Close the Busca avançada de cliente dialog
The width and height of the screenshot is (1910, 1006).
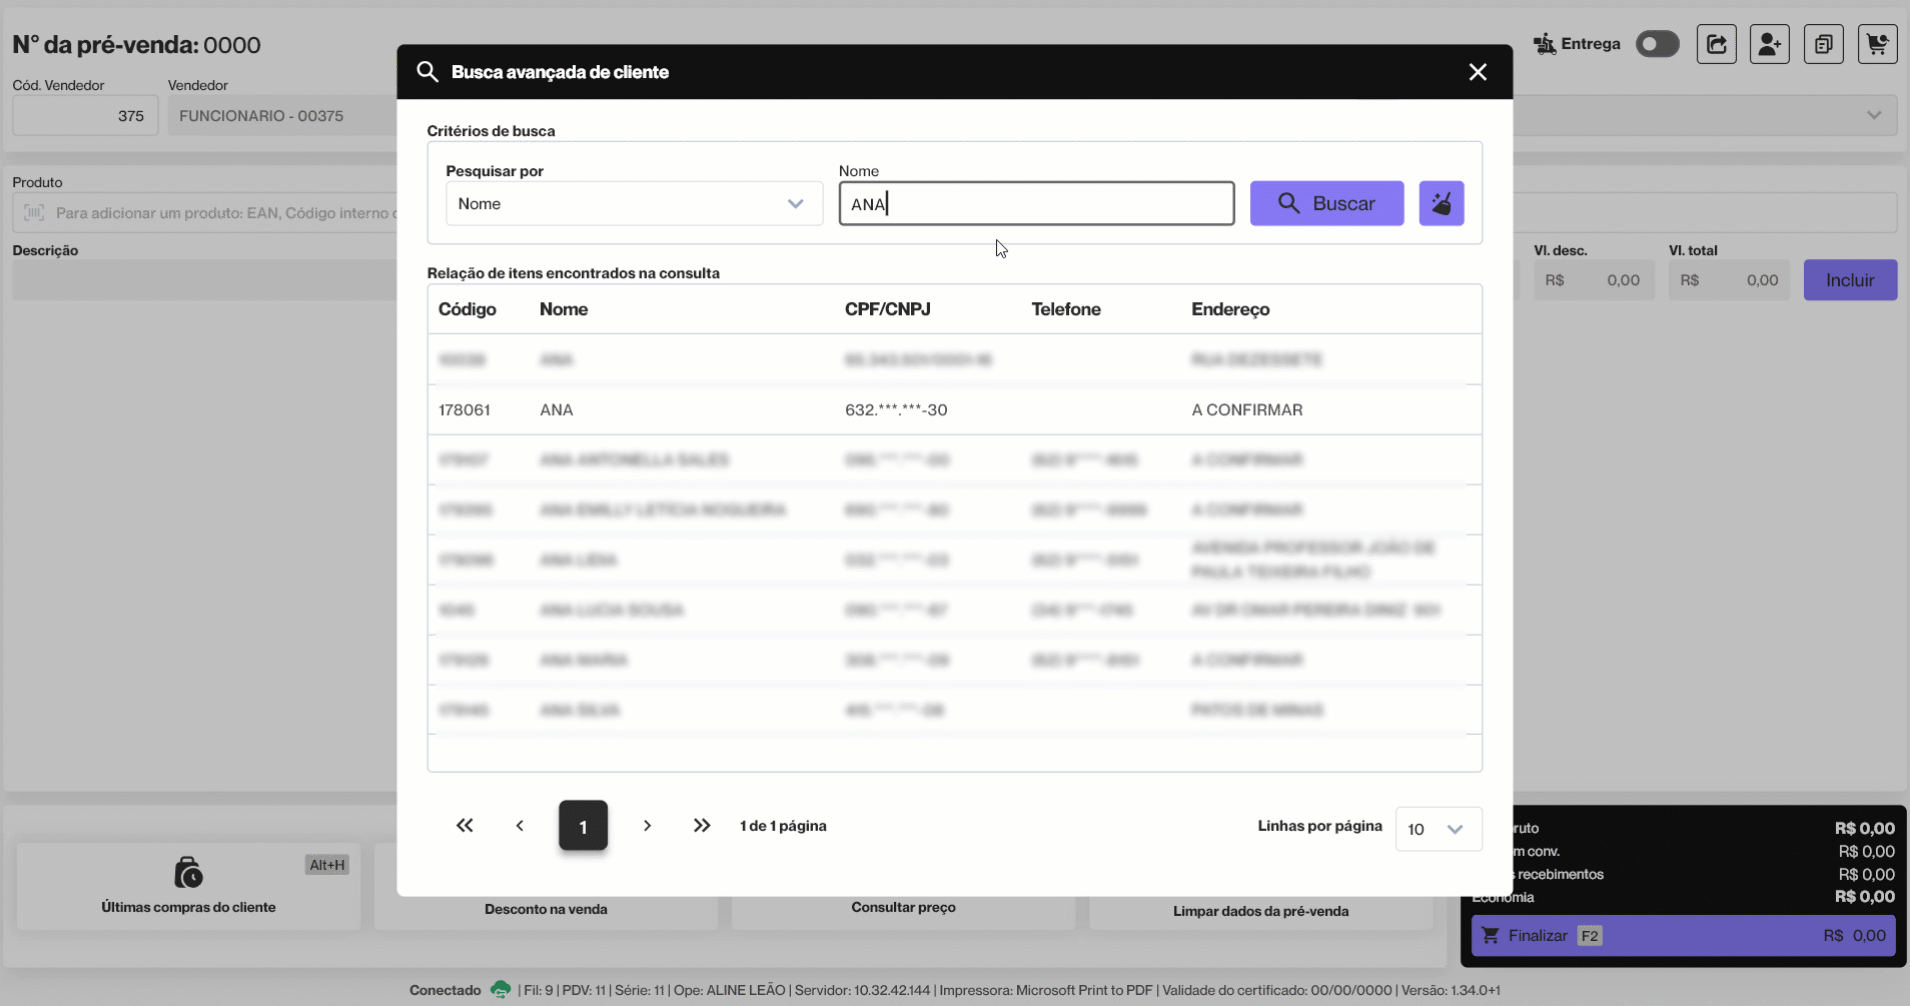pyautogui.click(x=1477, y=72)
